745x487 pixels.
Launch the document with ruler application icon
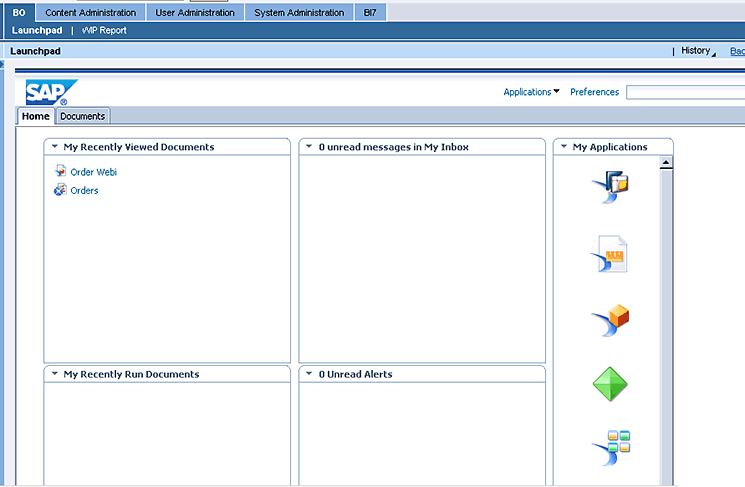[x=611, y=255]
